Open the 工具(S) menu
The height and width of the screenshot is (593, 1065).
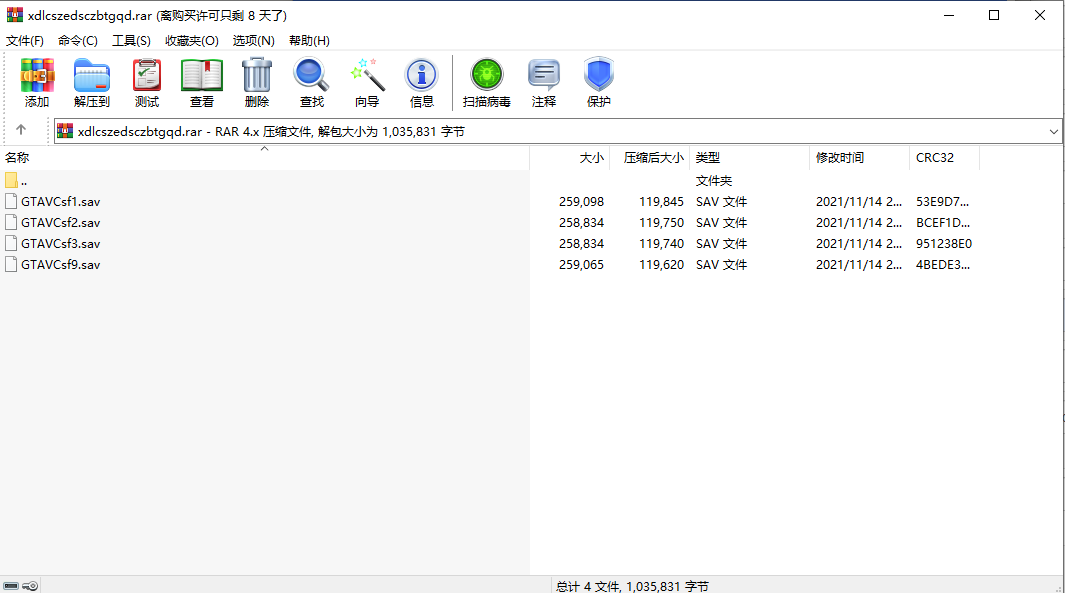click(x=131, y=41)
